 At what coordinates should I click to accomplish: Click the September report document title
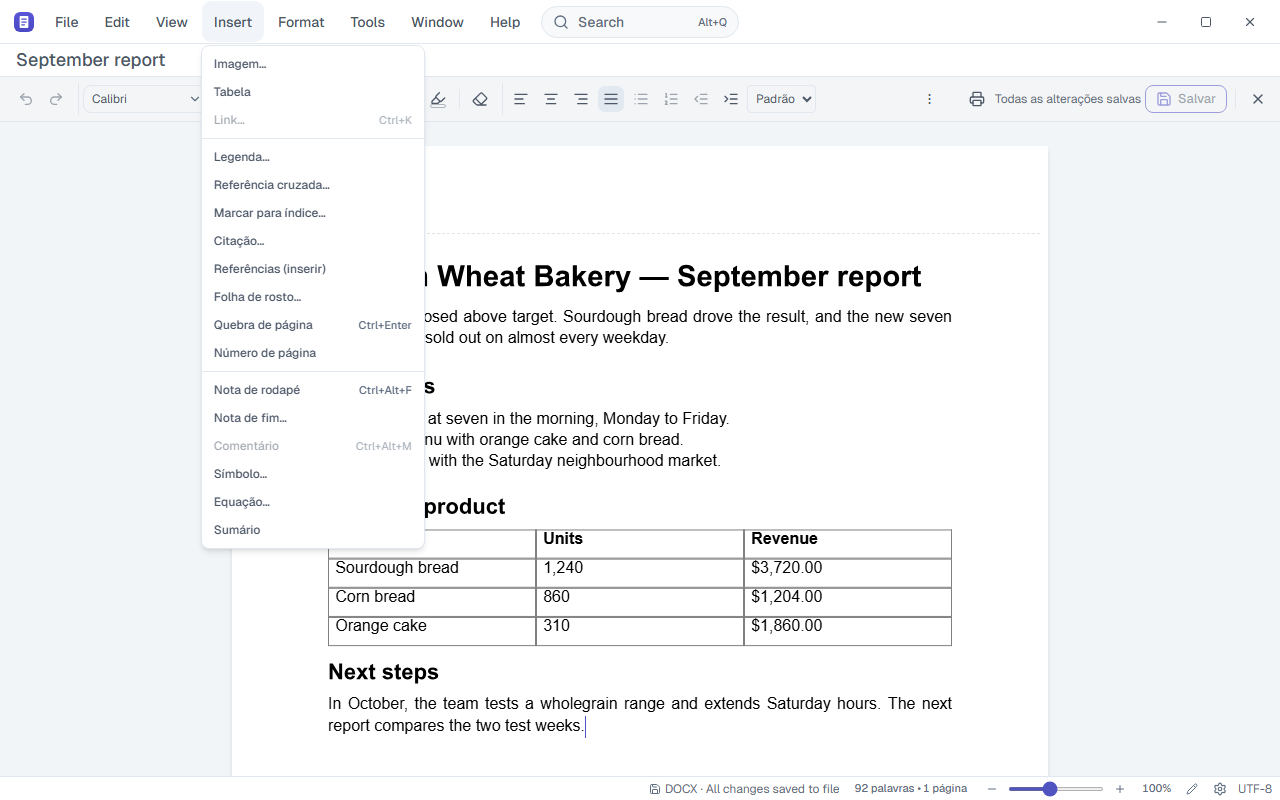click(90, 60)
